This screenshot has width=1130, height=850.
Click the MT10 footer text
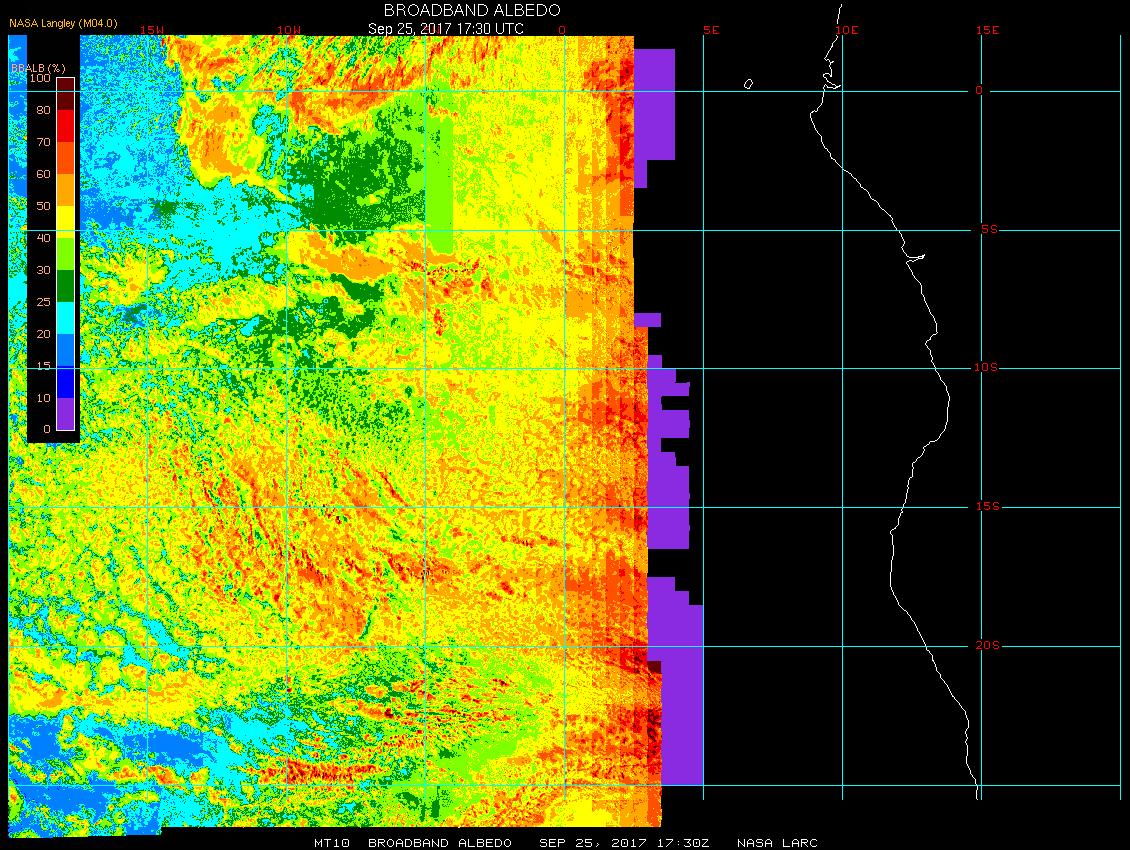[332, 843]
